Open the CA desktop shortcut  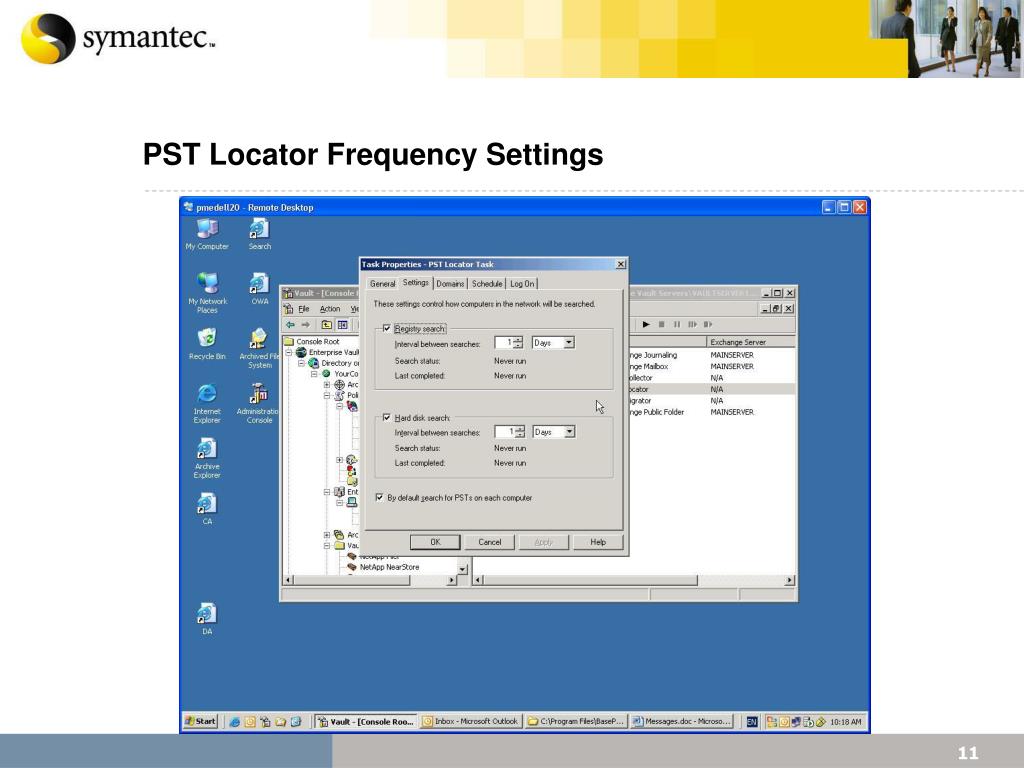[x=207, y=509]
